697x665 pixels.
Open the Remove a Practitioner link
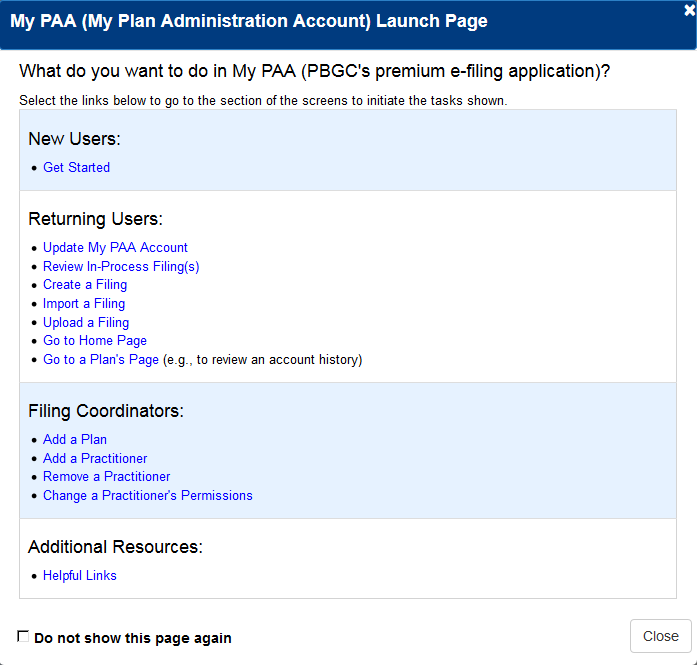106,477
